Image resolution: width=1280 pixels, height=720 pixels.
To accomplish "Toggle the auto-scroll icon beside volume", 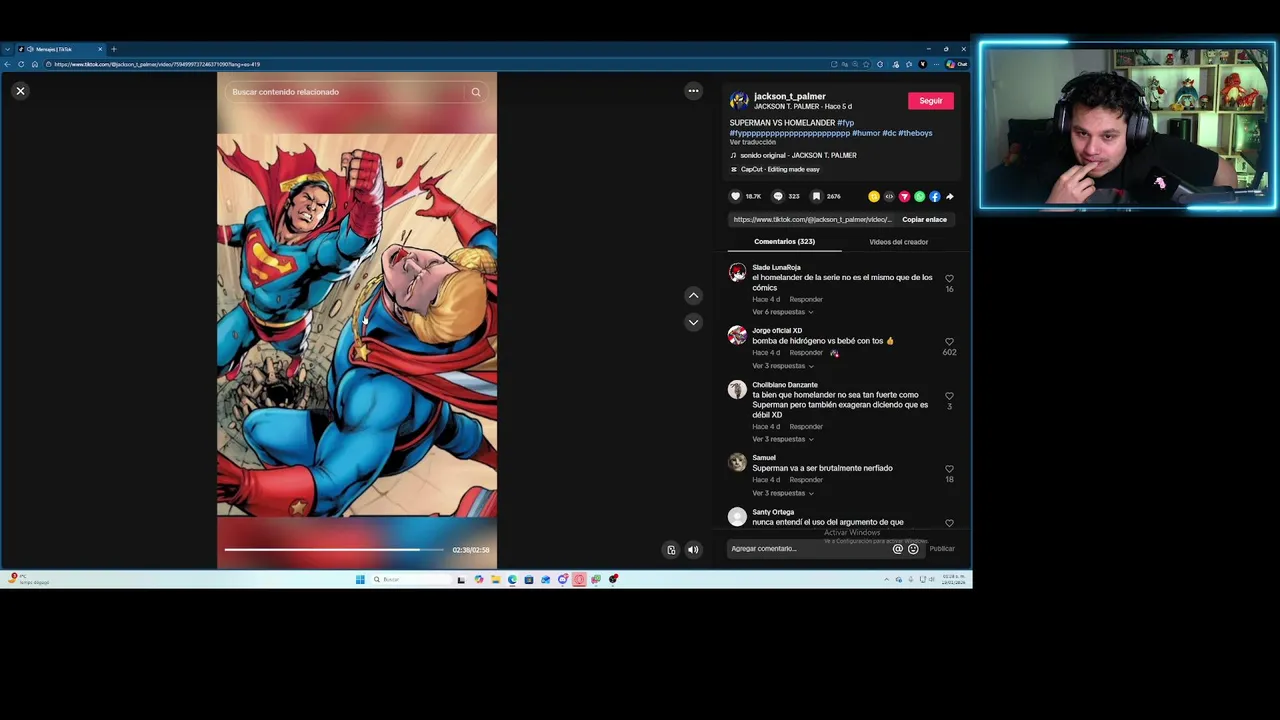I will point(671,550).
